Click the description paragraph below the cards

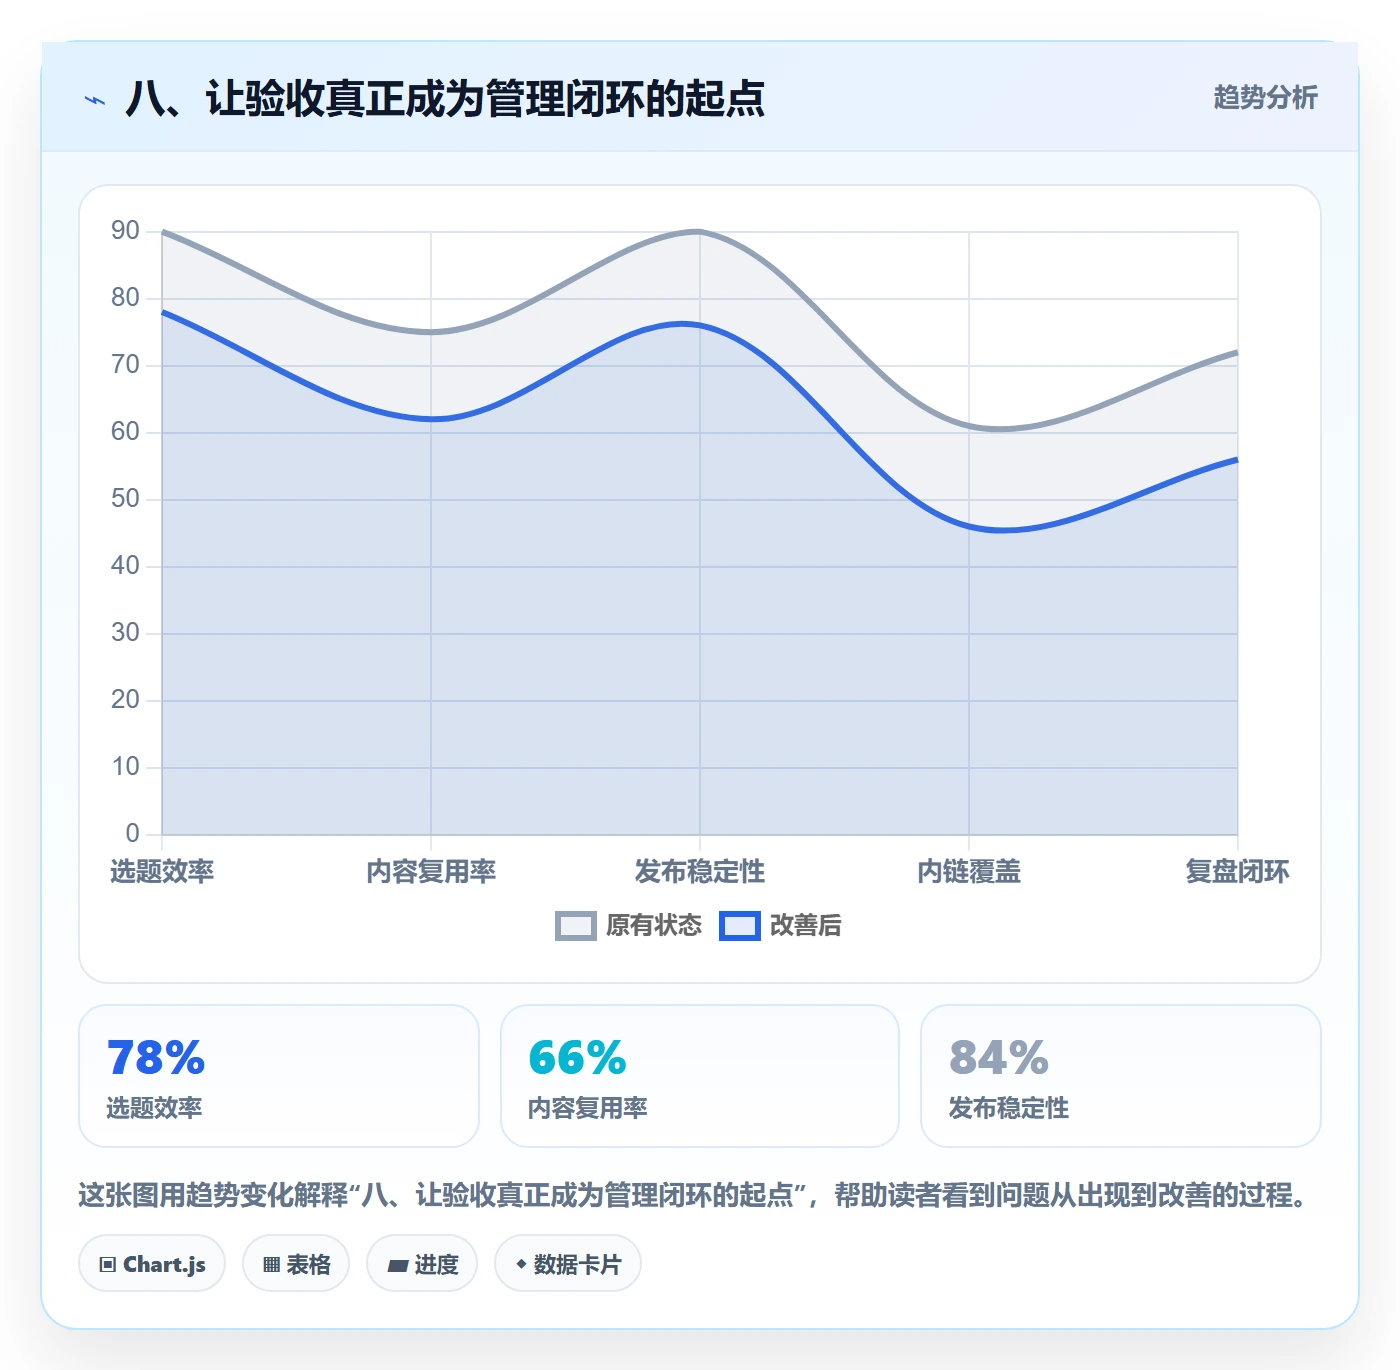point(695,1195)
